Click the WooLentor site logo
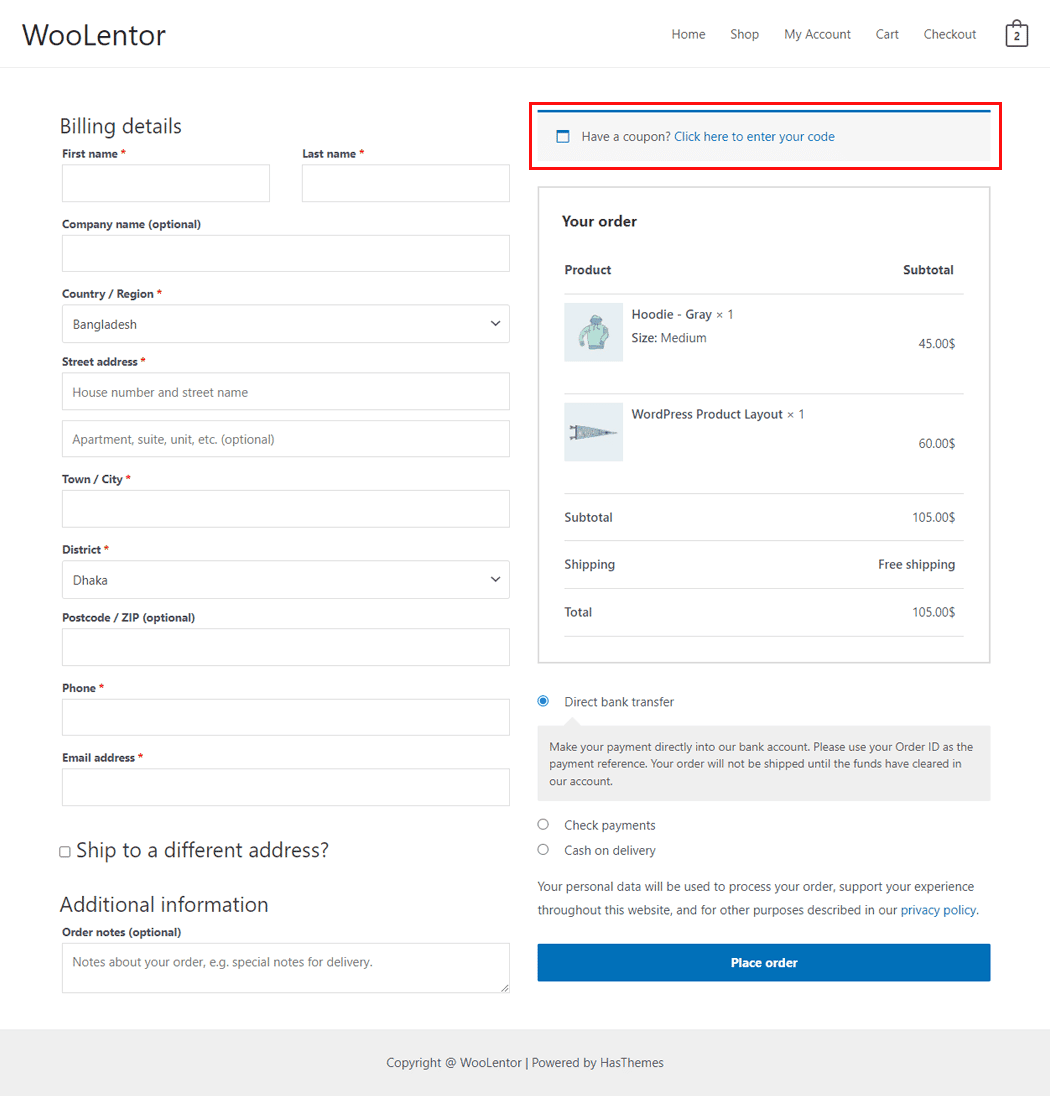The height and width of the screenshot is (1096, 1050). [94, 35]
